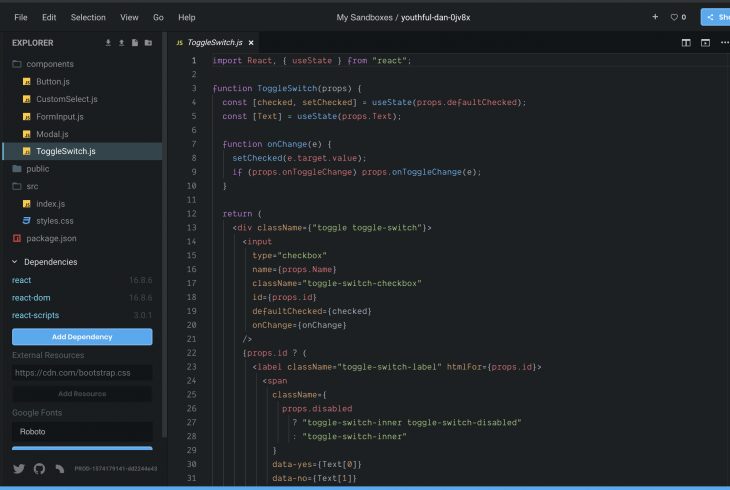The image size is (730, 490).
Task: Click the 'function ToggleSwitch(props)' code line
Action: [287, 88]
